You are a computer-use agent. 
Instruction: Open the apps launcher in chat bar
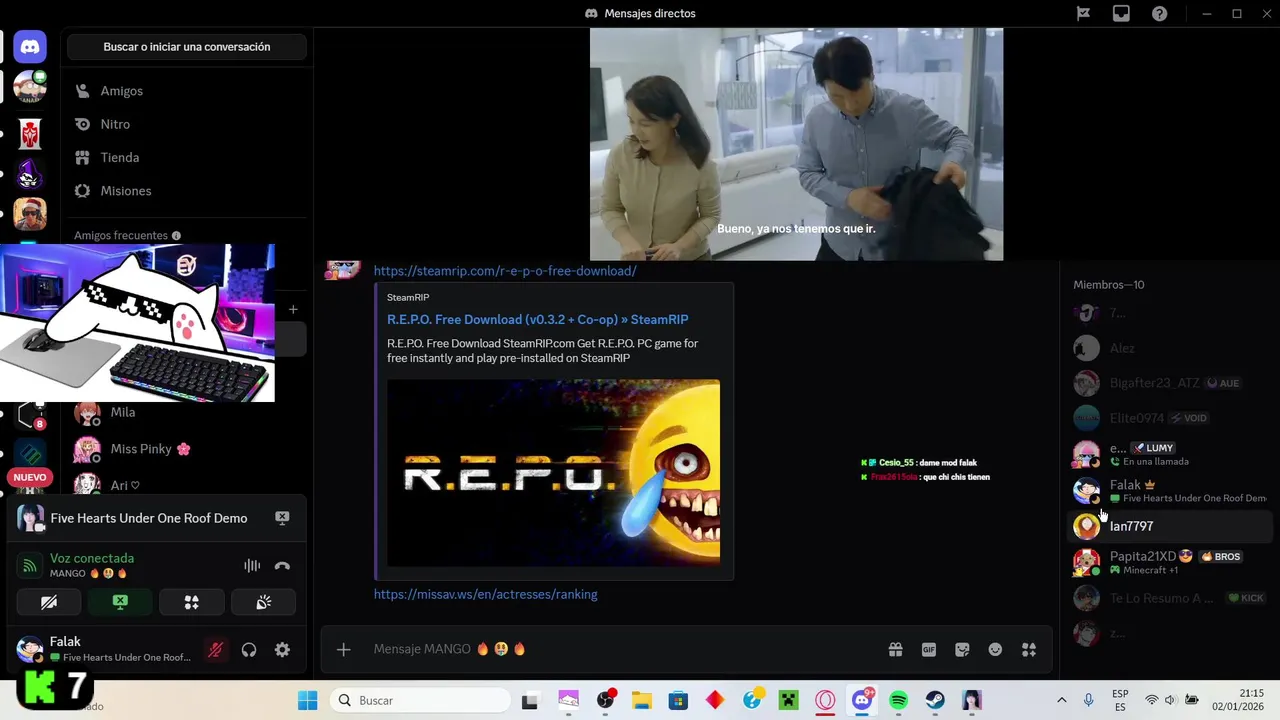pyautogui.click(x=1029, y=650)
